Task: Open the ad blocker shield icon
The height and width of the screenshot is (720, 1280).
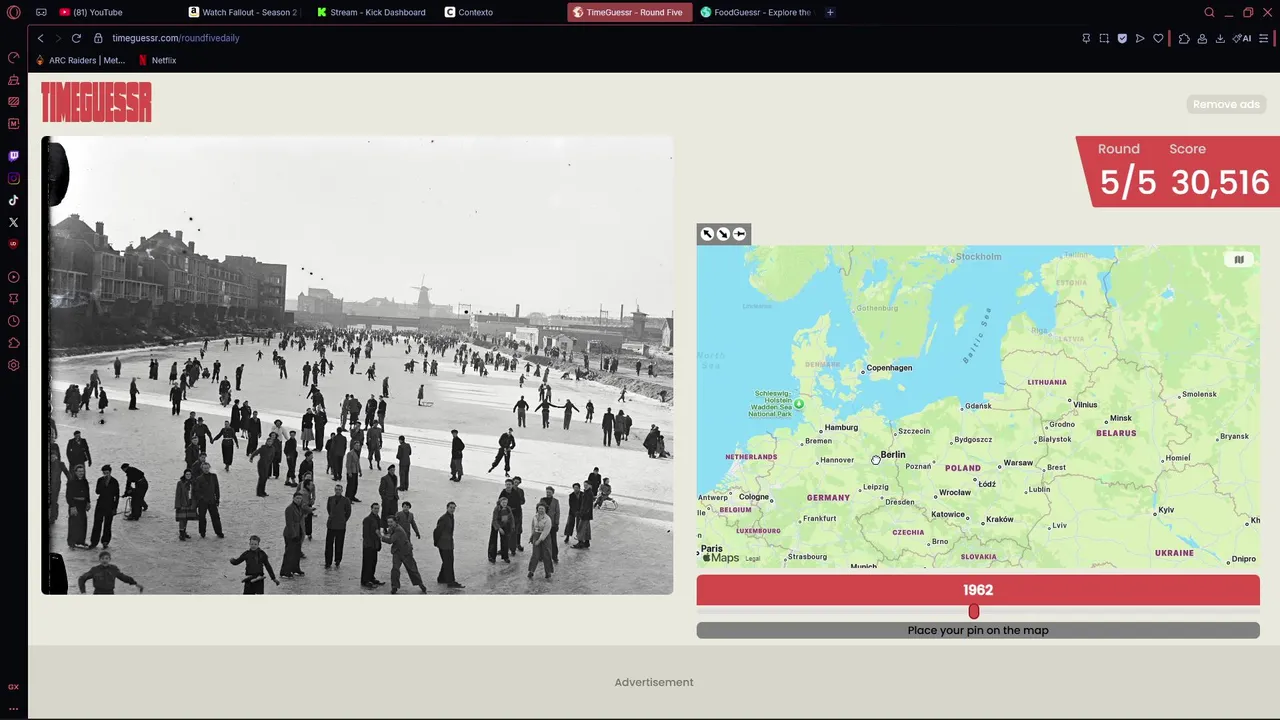Action: (1122, 38)
